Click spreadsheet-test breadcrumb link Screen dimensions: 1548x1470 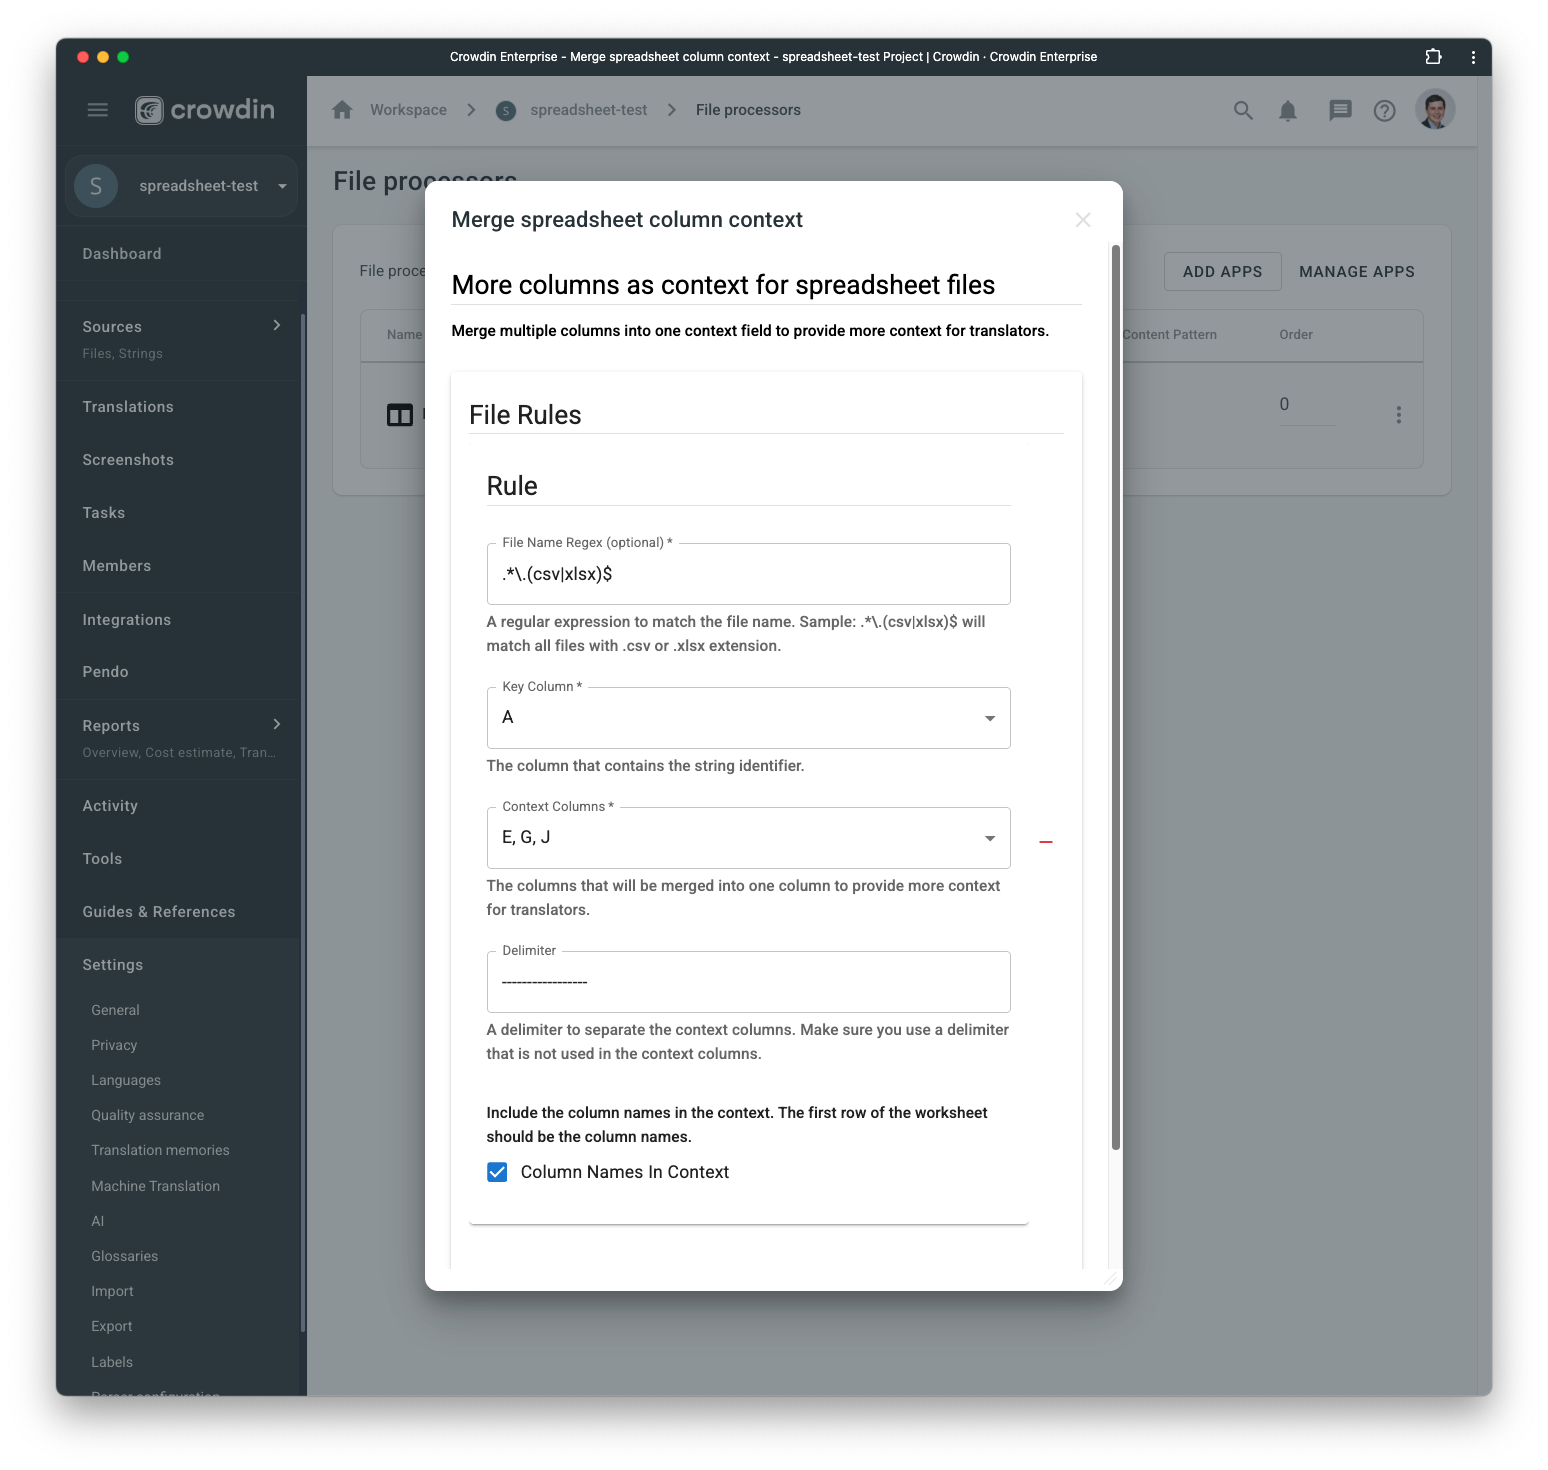(x=589, y=110)
